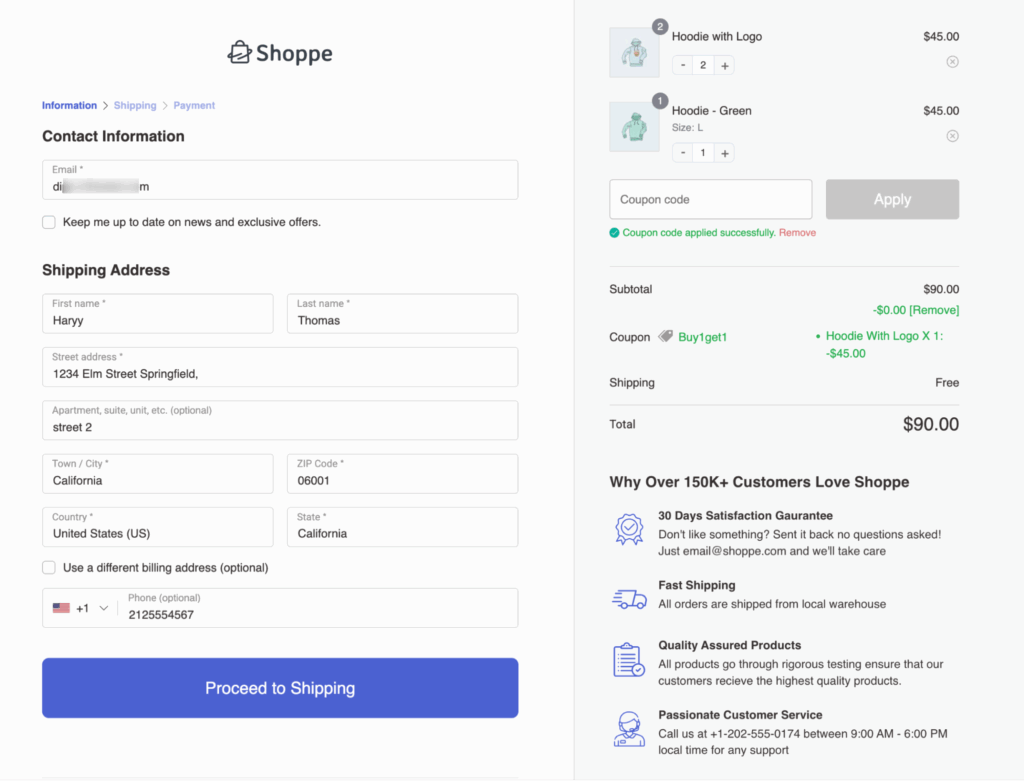
Task: Click the Quality Assured clipboard icon
Action: 629,662
